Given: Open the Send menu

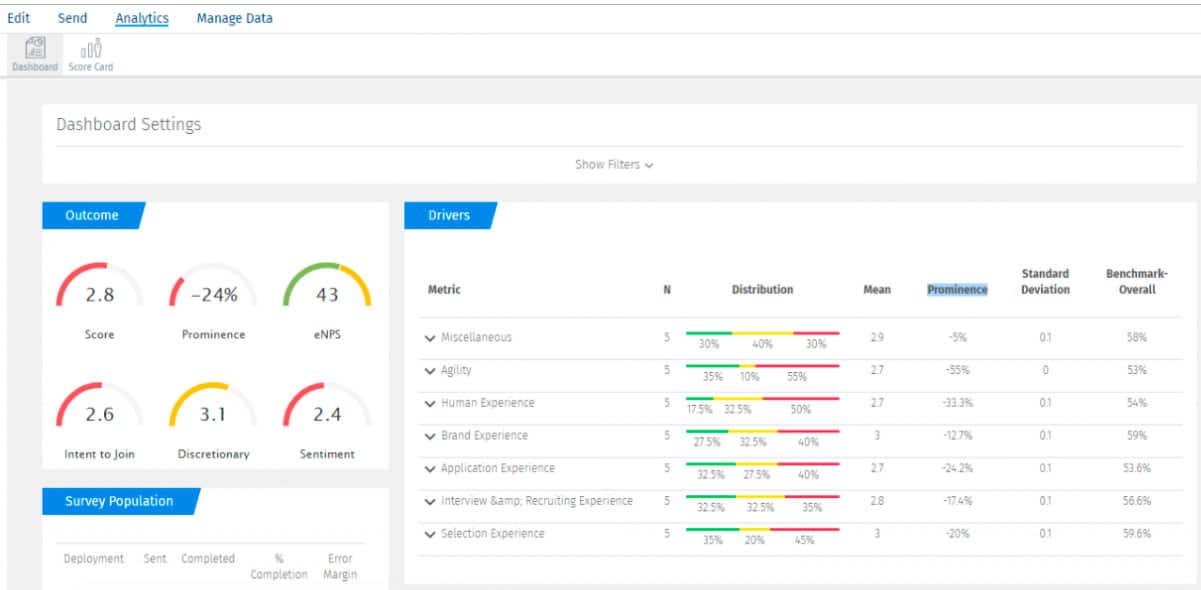Looking at the screenshot, I should (72, 18).
